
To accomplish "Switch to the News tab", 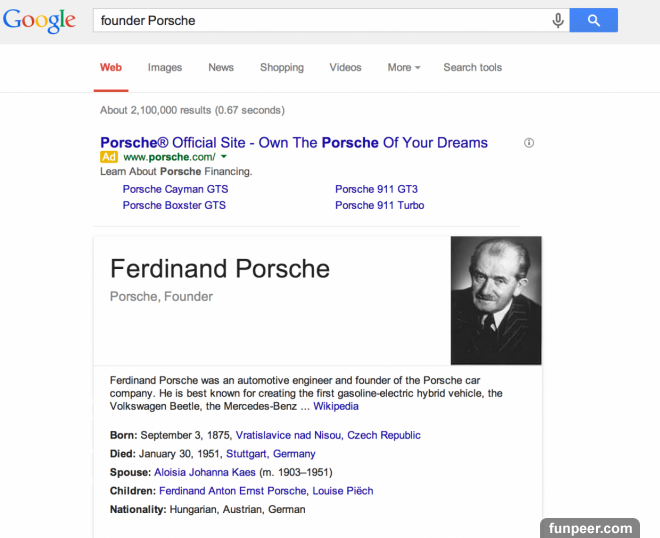I will click(221, 68).
